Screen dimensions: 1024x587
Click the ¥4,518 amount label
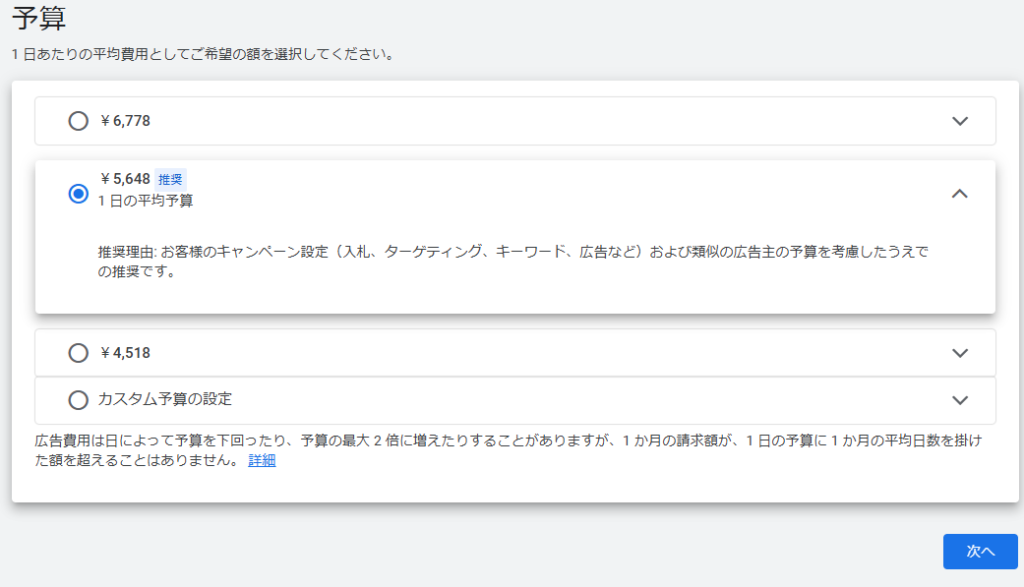(125, 353)
